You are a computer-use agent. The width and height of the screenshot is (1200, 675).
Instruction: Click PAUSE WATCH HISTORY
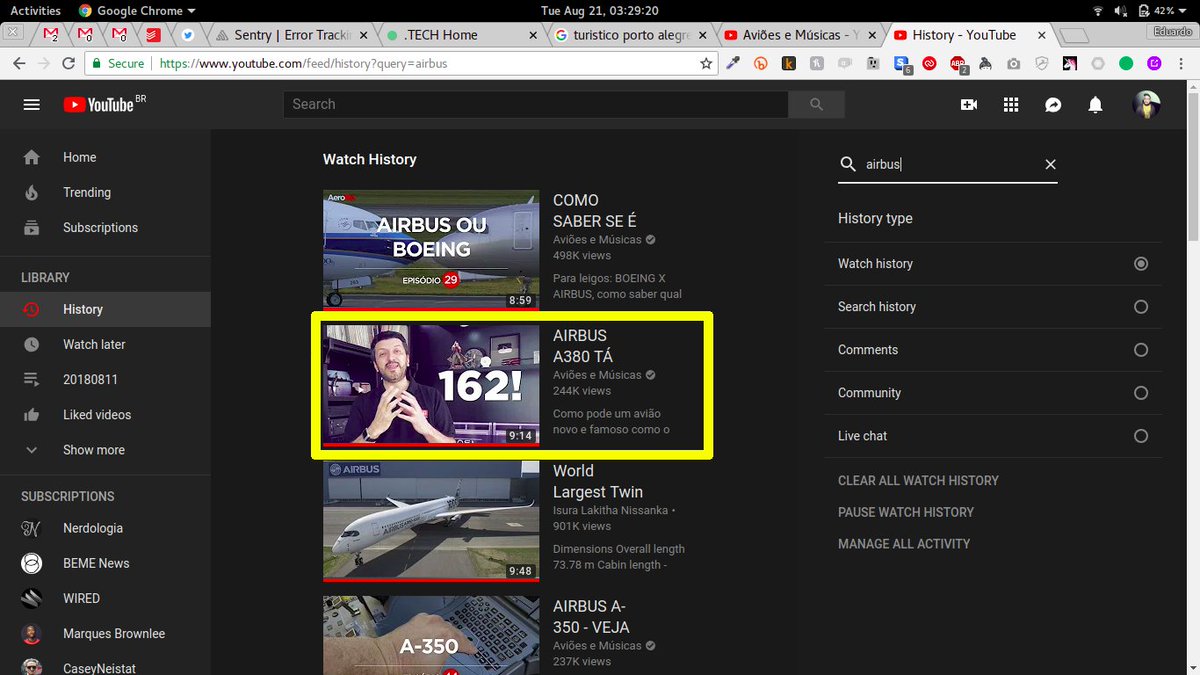tap(906, 512)
